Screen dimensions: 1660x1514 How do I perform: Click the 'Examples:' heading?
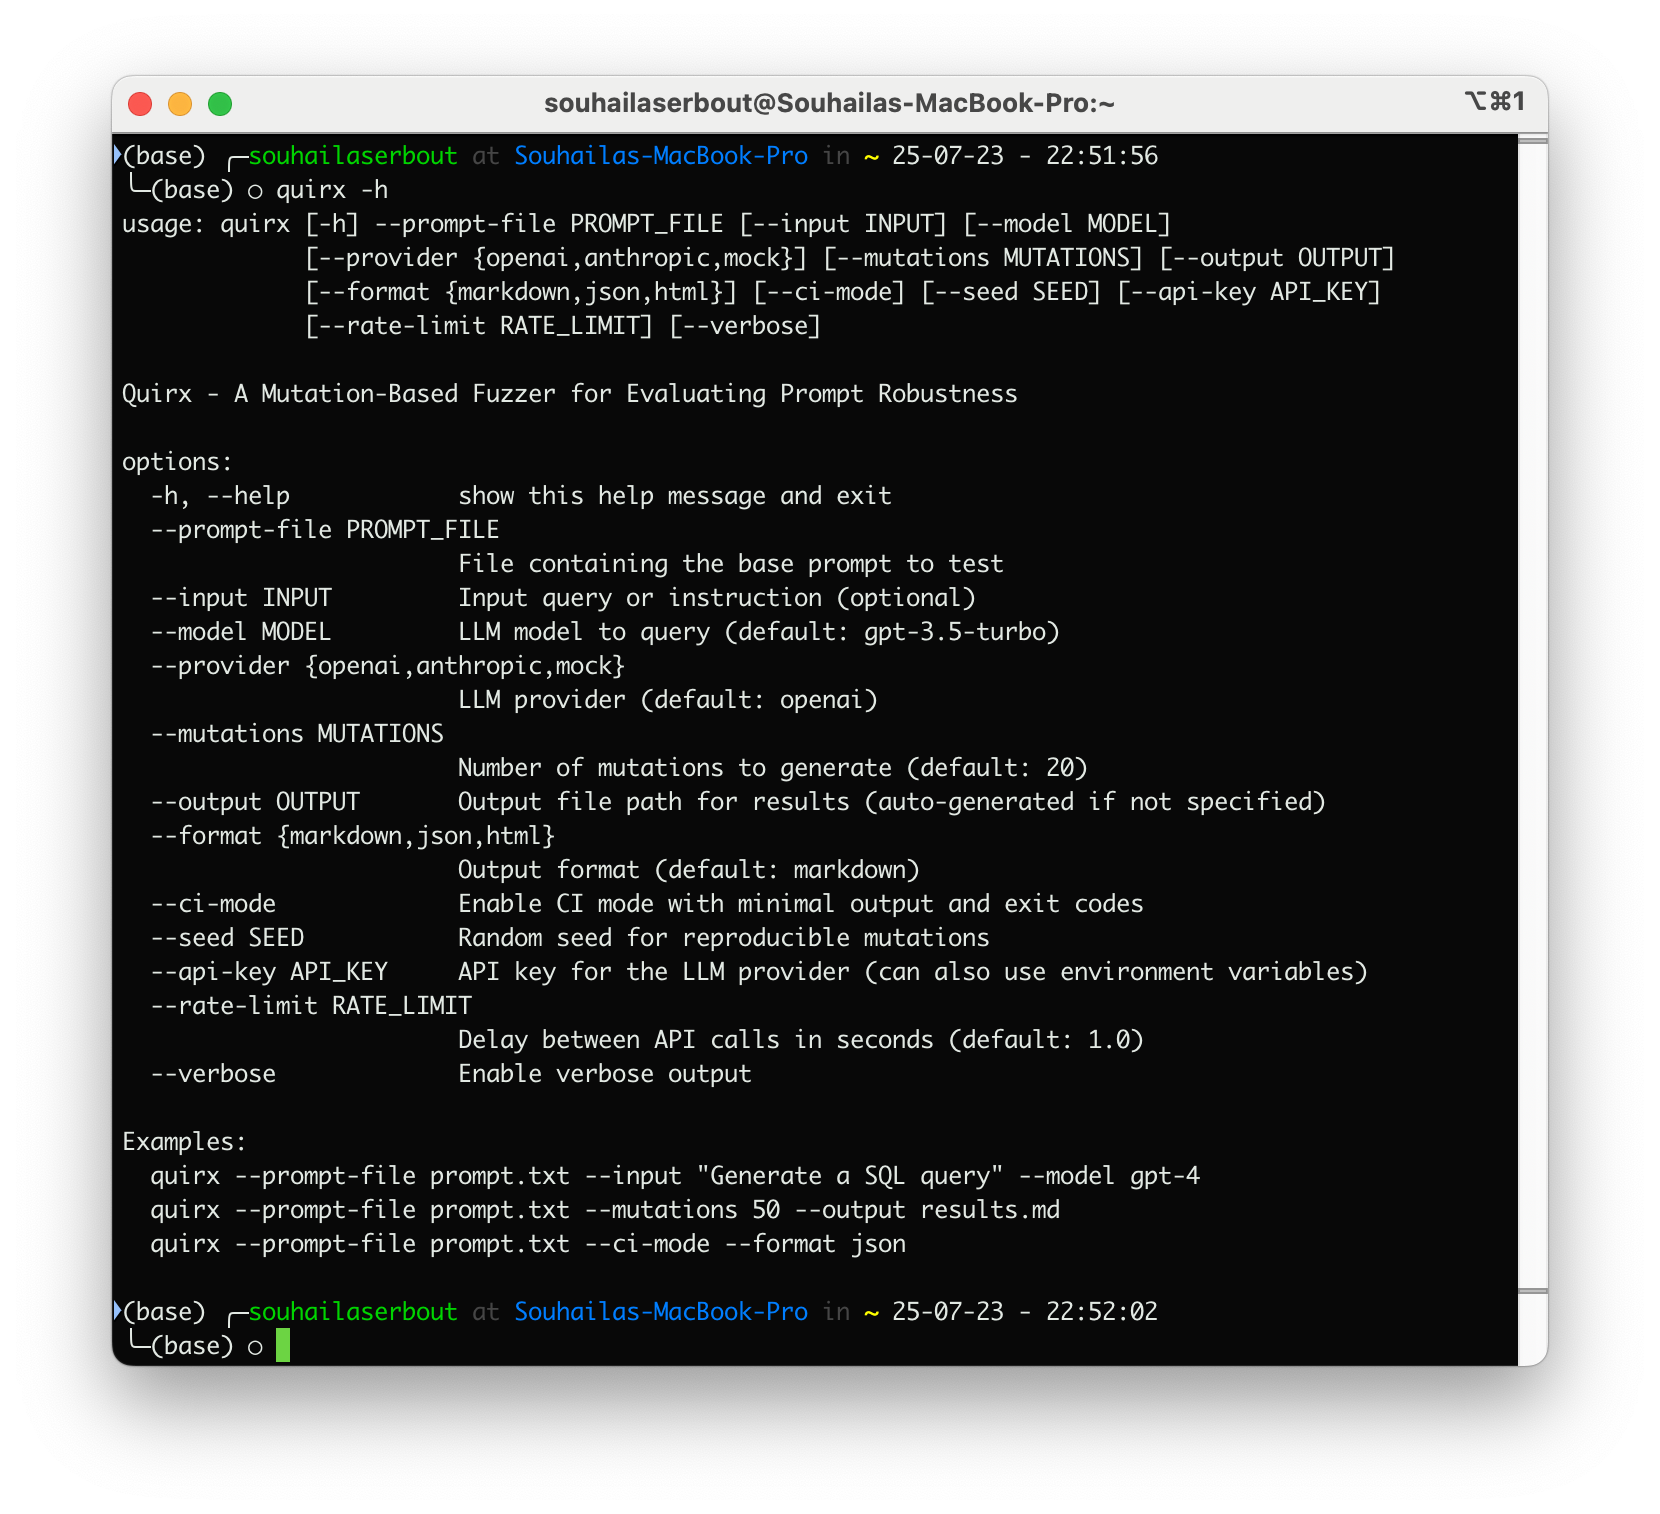click(x=184, y=1142)
